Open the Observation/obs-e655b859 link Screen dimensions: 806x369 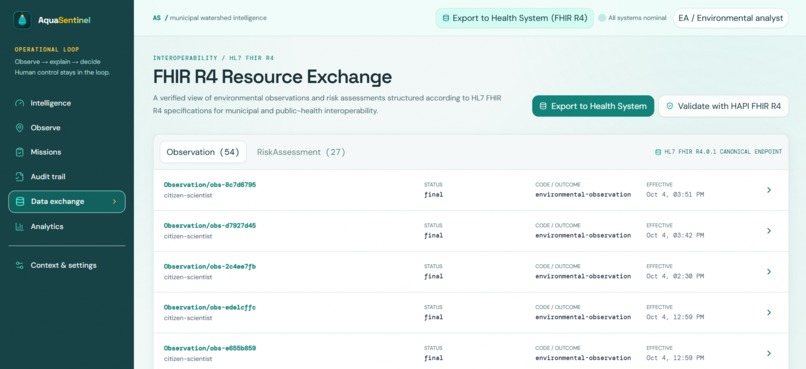[210, 348]
